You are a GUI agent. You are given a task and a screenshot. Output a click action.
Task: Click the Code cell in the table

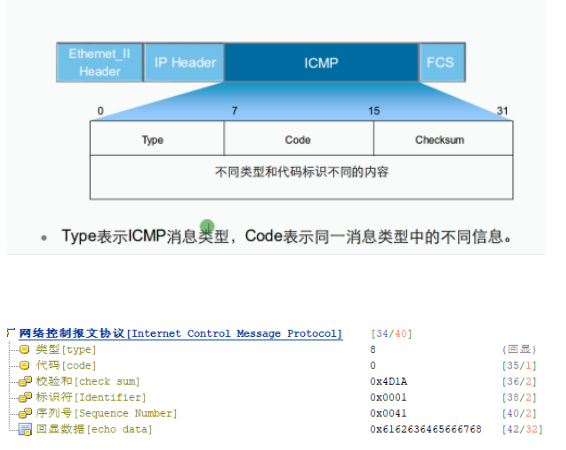(299, 139)
